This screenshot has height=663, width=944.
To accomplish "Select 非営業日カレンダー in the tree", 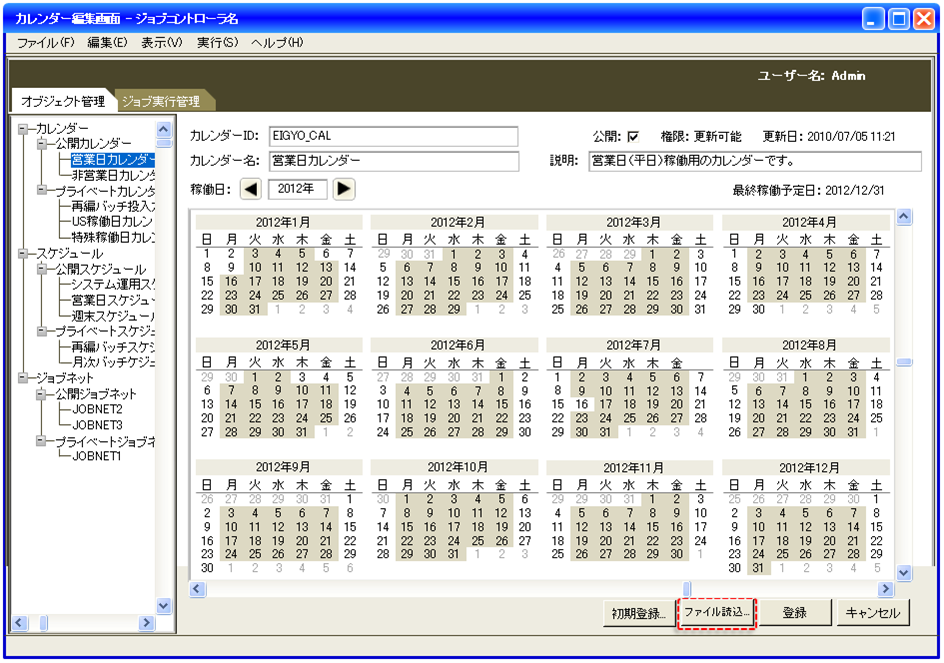I will 113,175.
